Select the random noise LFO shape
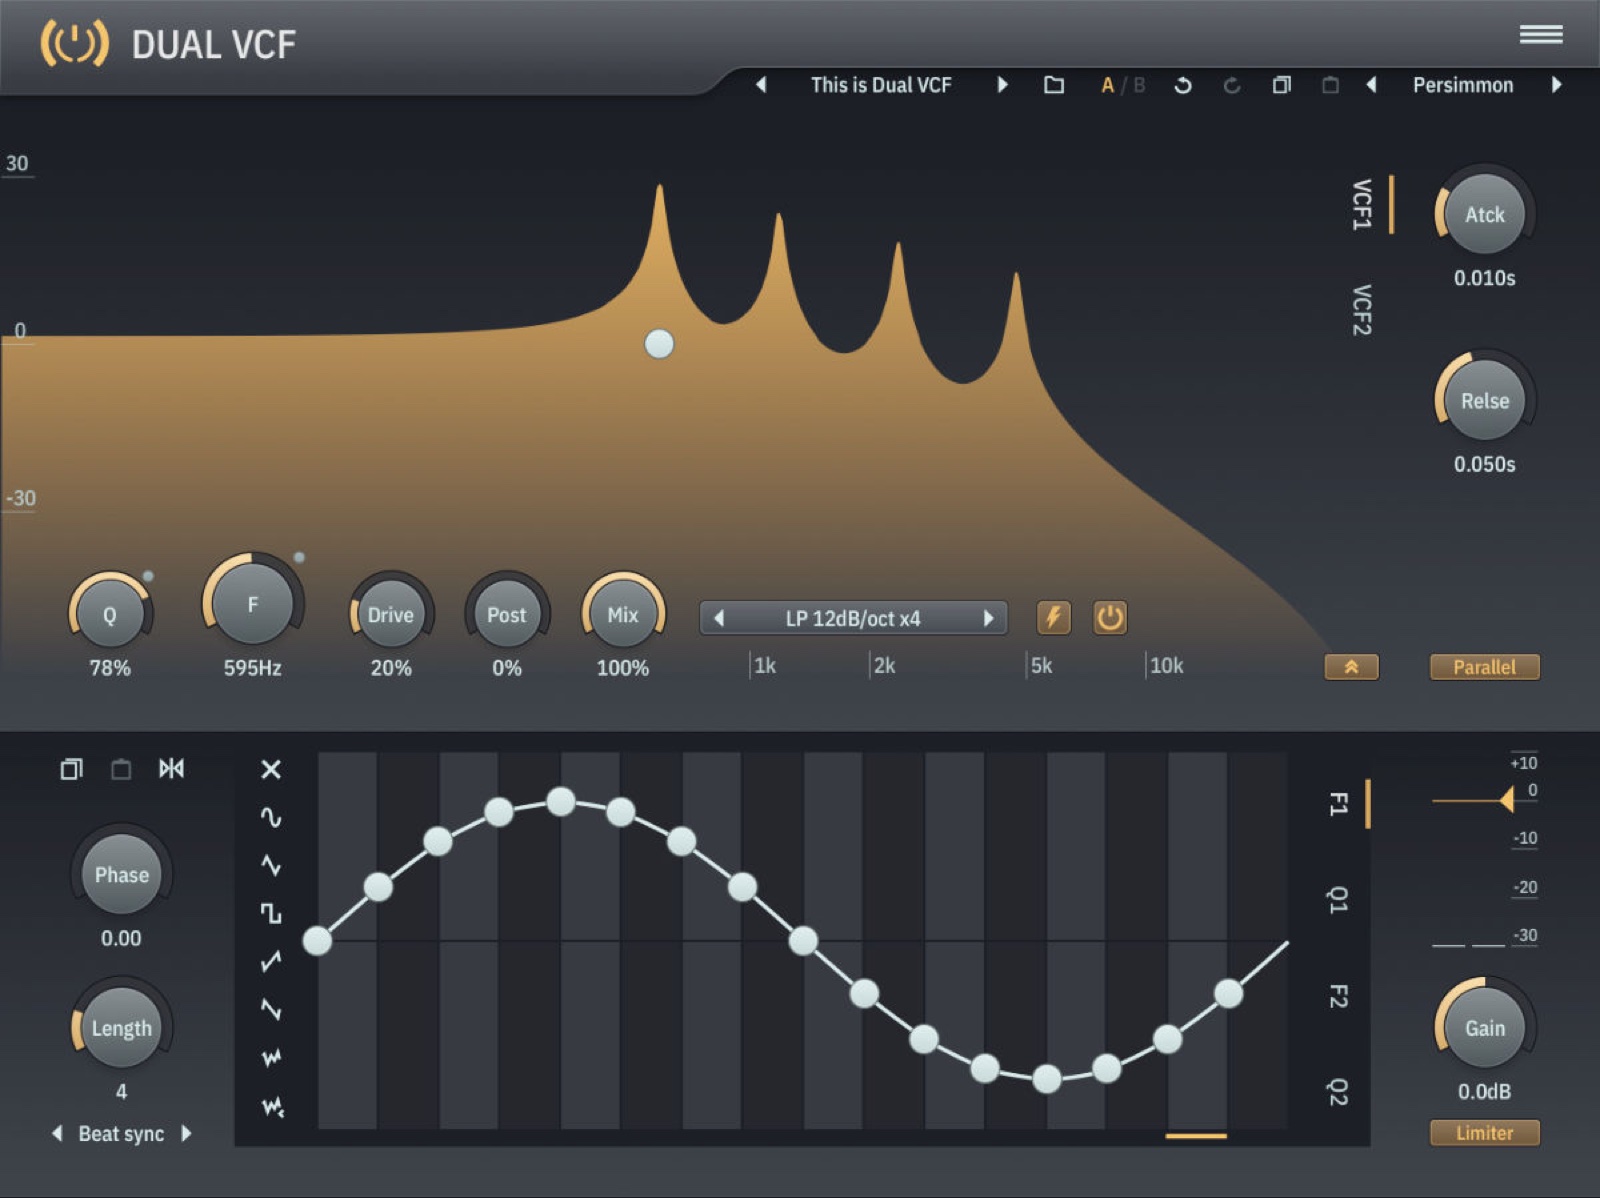This screenshot has width=1600, height=1198. click(x=271, y=1057)
